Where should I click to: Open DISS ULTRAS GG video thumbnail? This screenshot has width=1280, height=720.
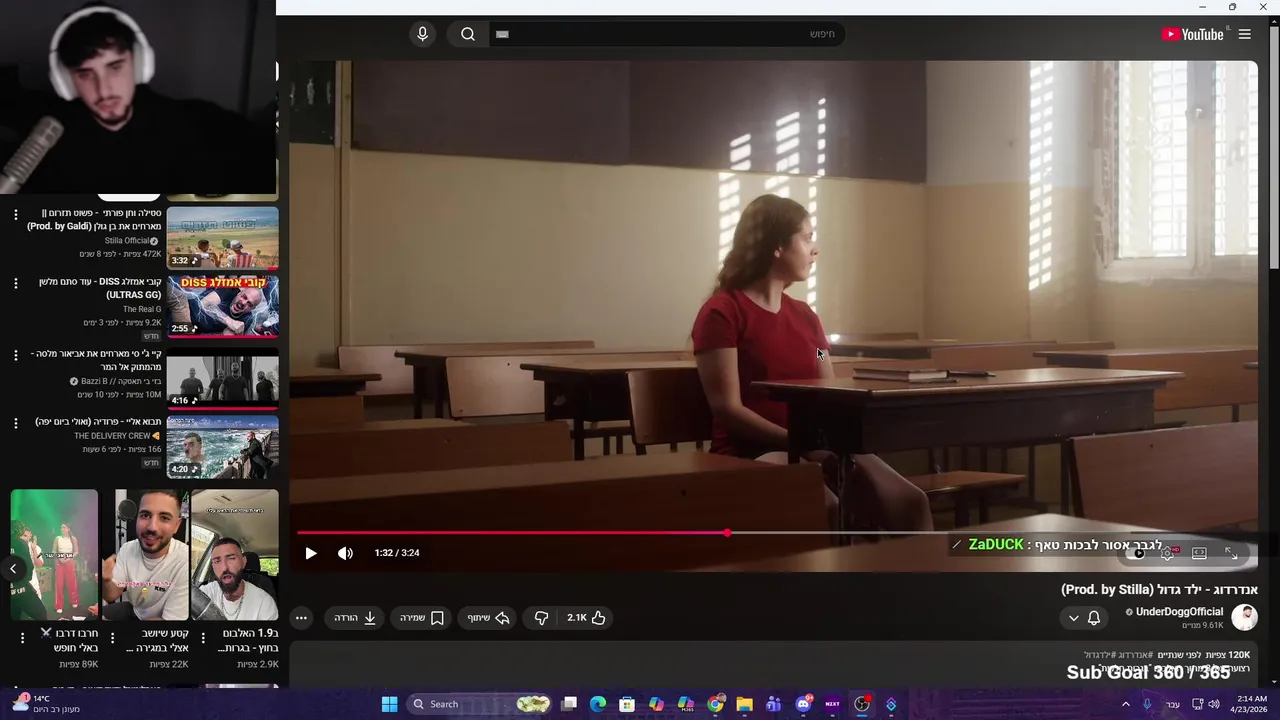pyautogui.click(x=223, y=305)
